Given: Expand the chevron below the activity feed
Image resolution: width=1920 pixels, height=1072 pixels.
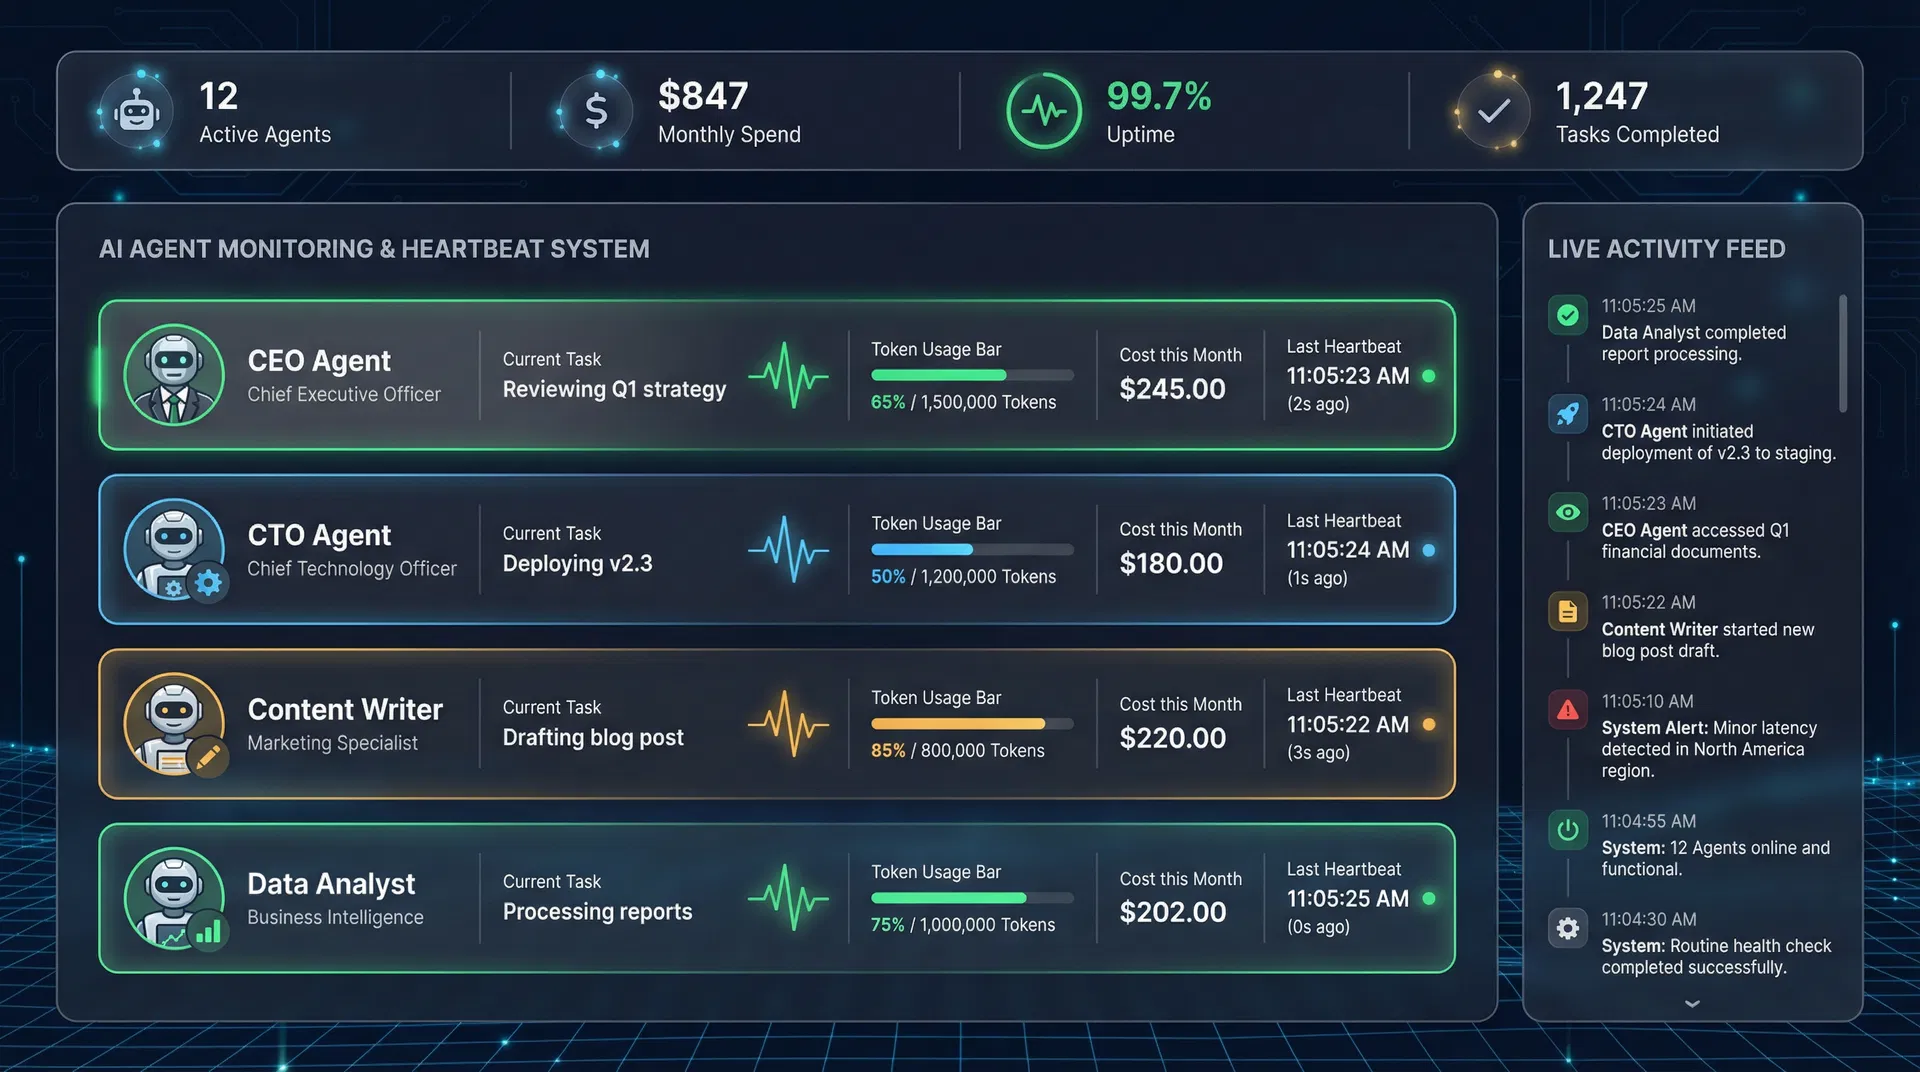Looking at the screenshot, I should pos(1692,1003).
